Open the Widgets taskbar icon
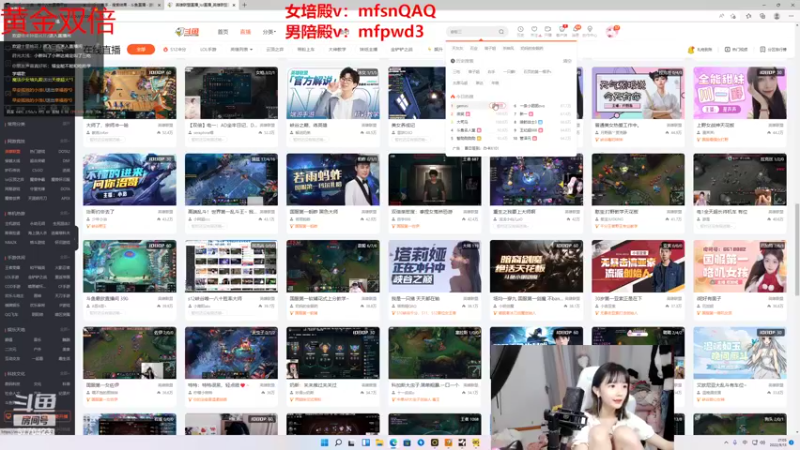Screen dimensions: 800x450 tap(366, 443)
